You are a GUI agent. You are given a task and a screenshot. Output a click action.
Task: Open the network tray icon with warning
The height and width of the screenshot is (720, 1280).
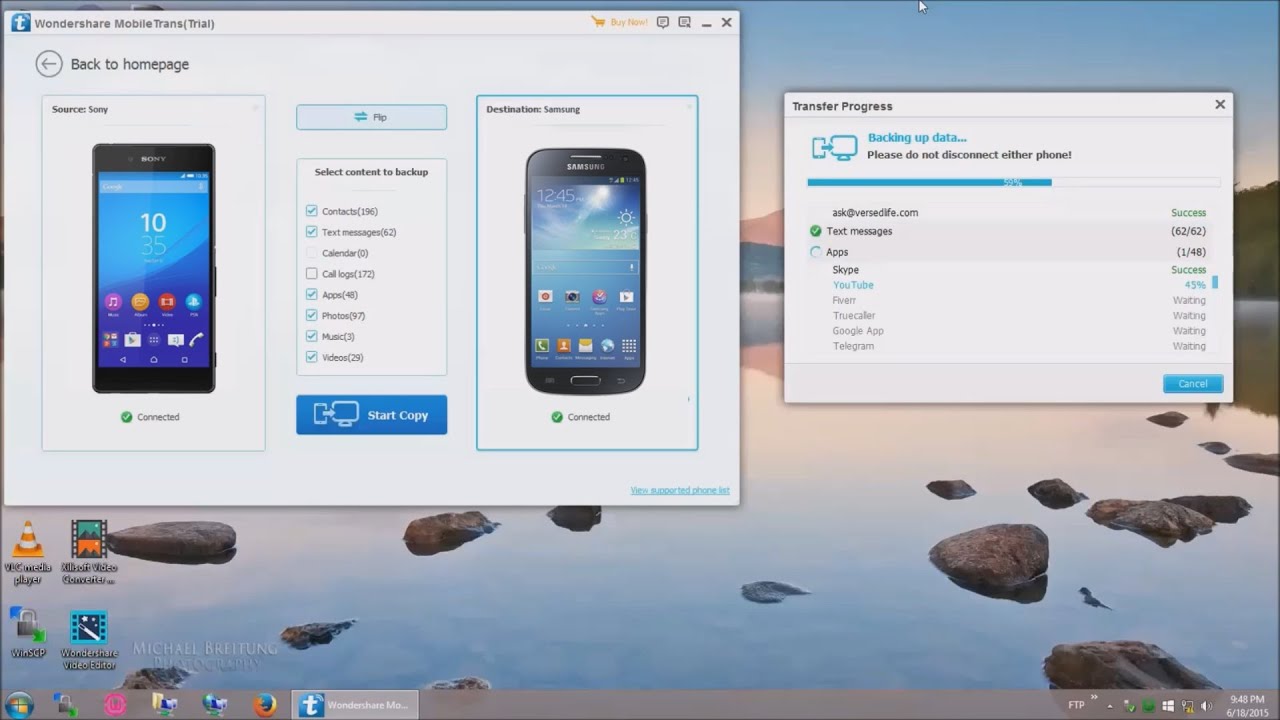click(x=1187, y=705)
